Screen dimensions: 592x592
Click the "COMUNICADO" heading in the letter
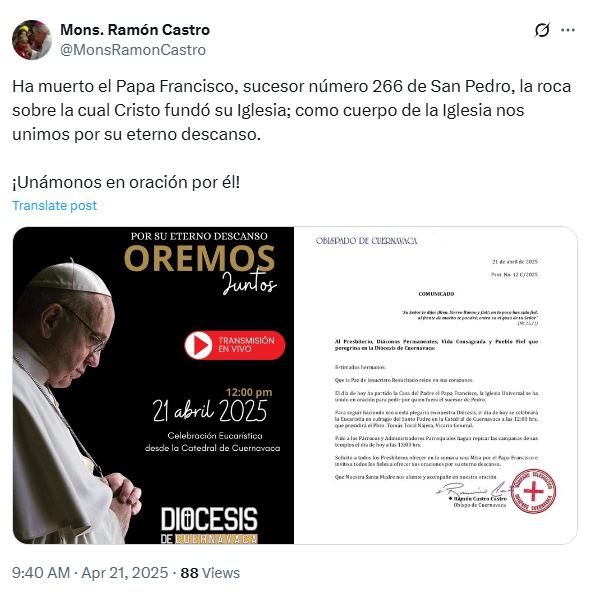tap(436, 294)
